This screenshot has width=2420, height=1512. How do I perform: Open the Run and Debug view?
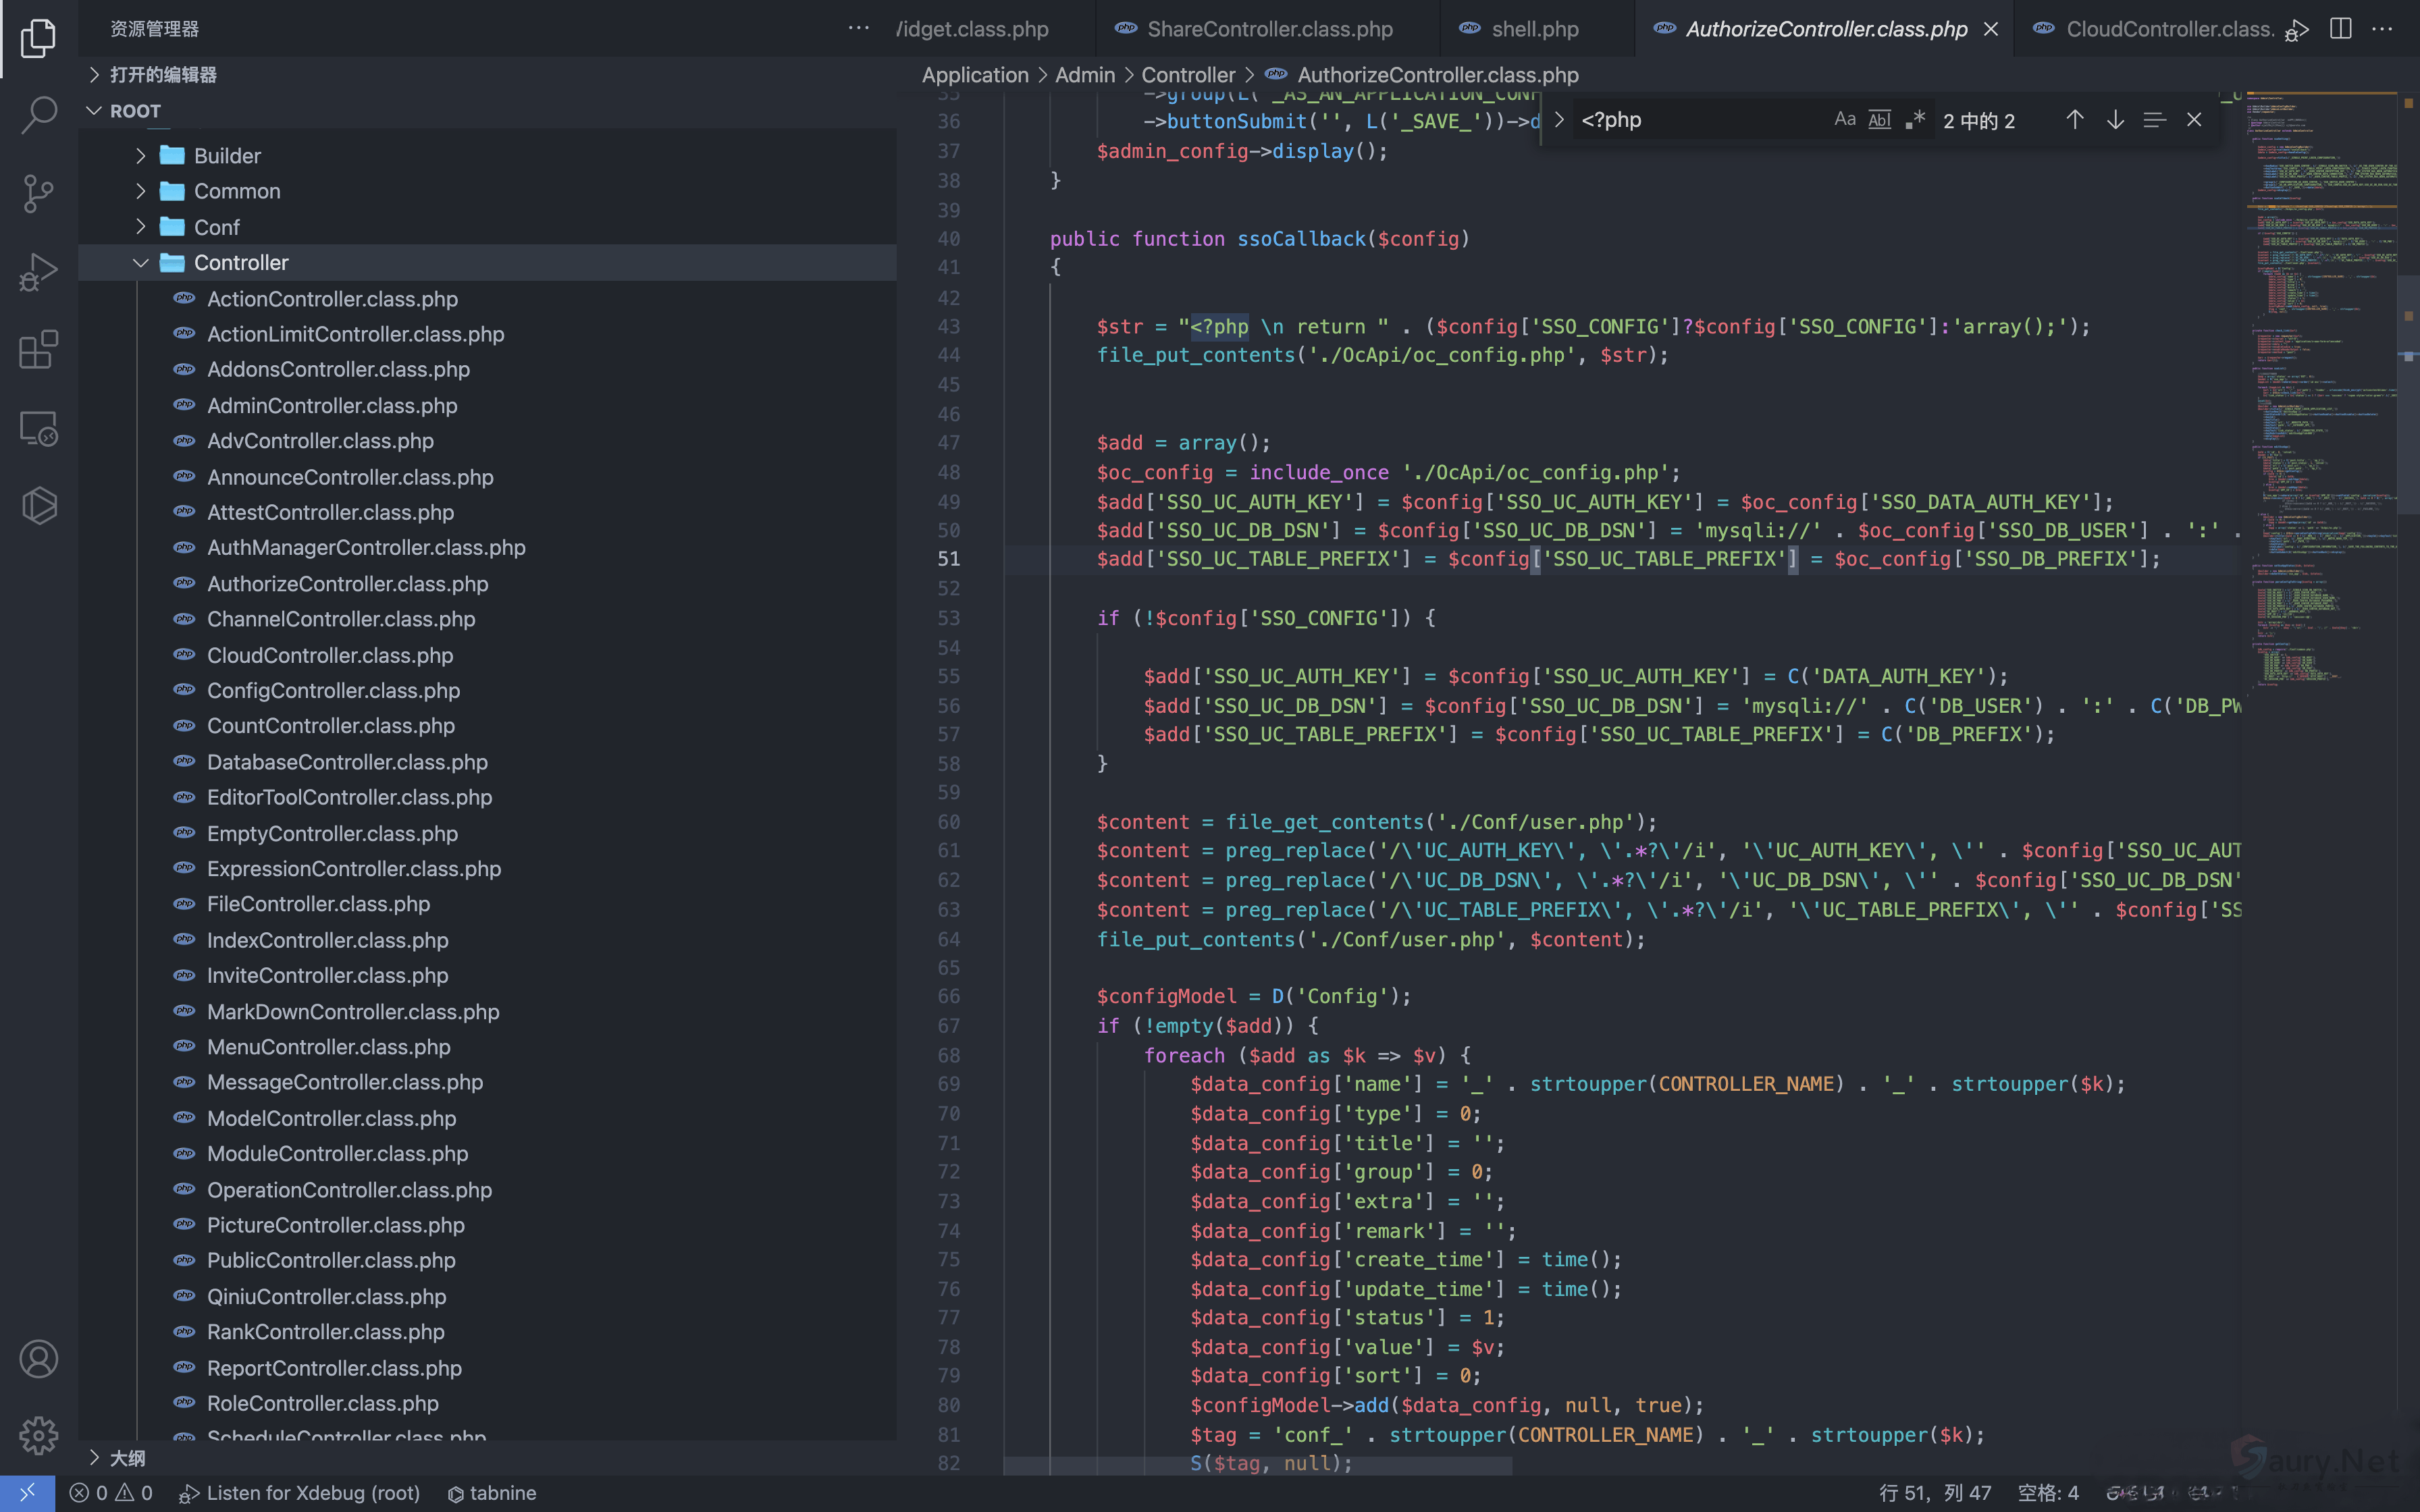pyautogui.click(x=38, y=271)
